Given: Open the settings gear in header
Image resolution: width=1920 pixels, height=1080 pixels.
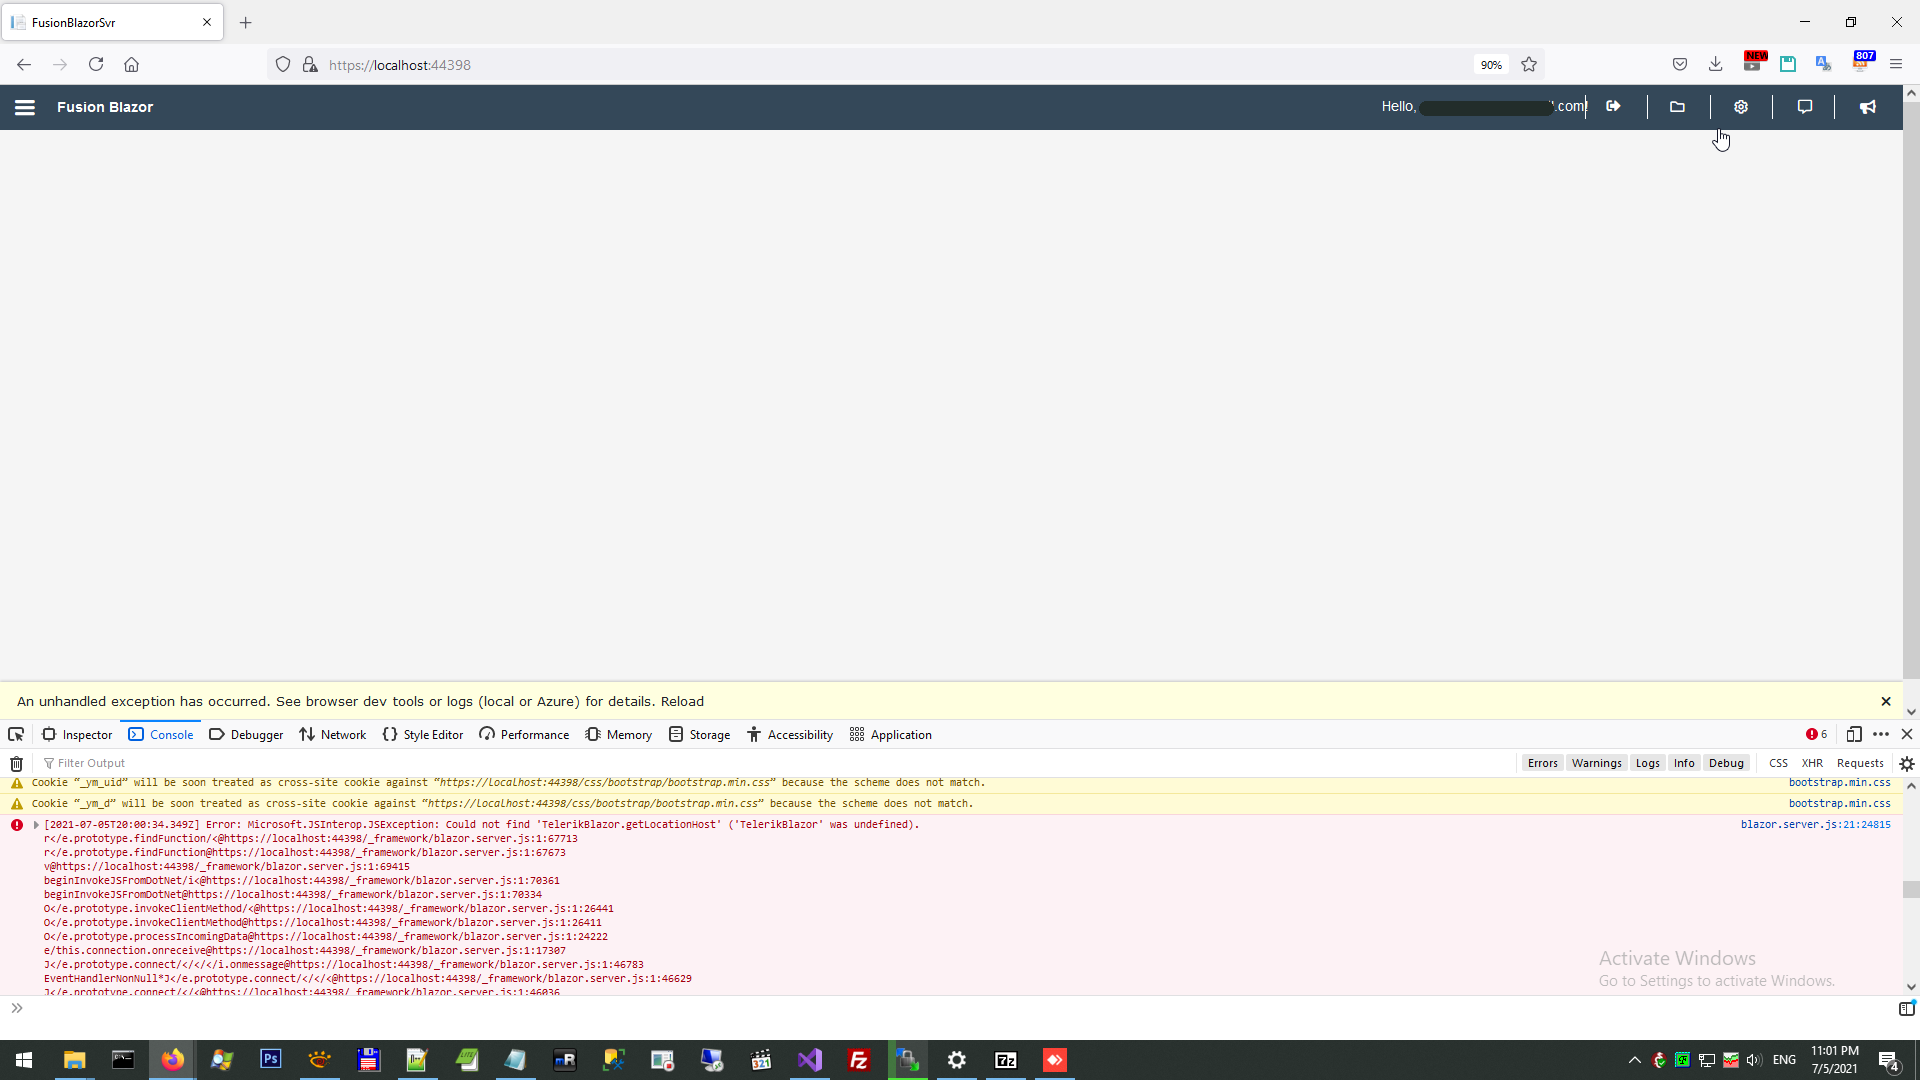Looking at the screenshot, I should (1741, 107).
